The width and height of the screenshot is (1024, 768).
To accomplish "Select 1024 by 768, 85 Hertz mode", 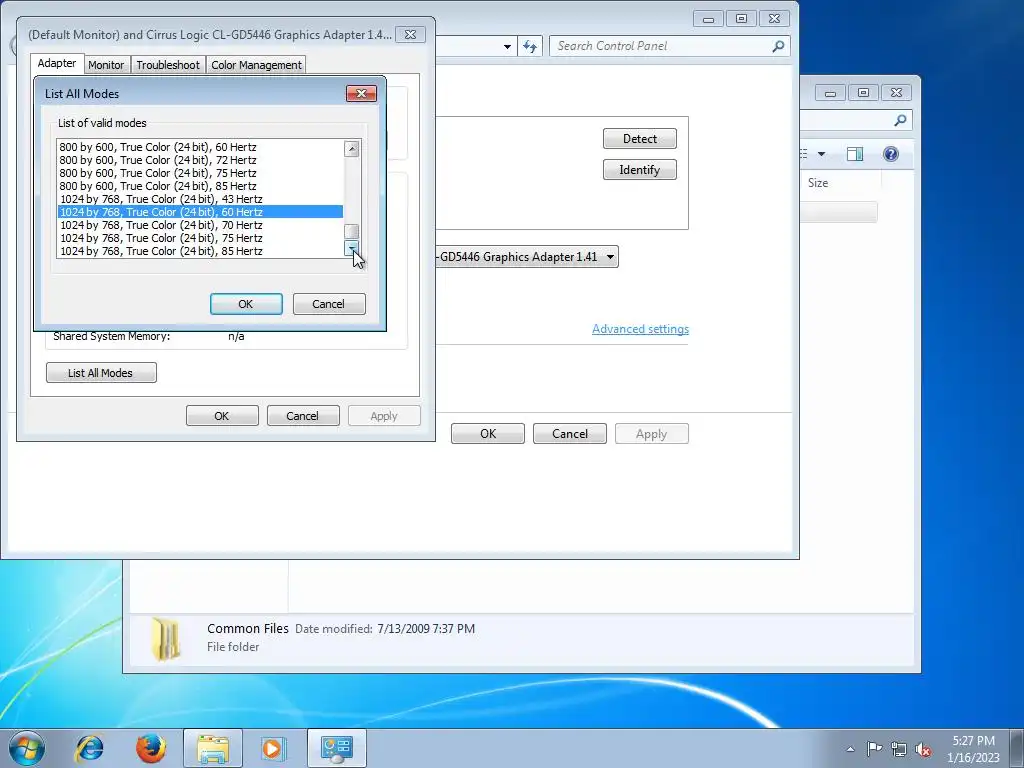I will coord(200,251).
